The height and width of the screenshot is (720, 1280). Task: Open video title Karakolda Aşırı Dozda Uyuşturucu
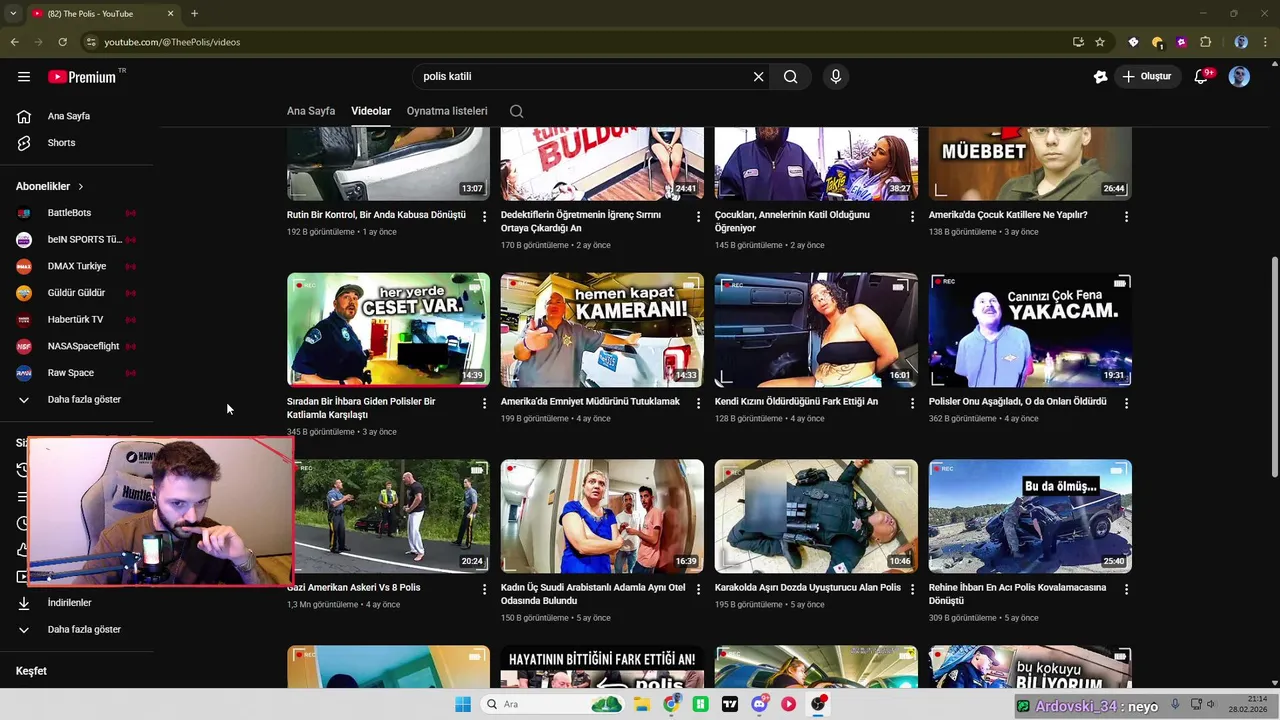point(807,588)
